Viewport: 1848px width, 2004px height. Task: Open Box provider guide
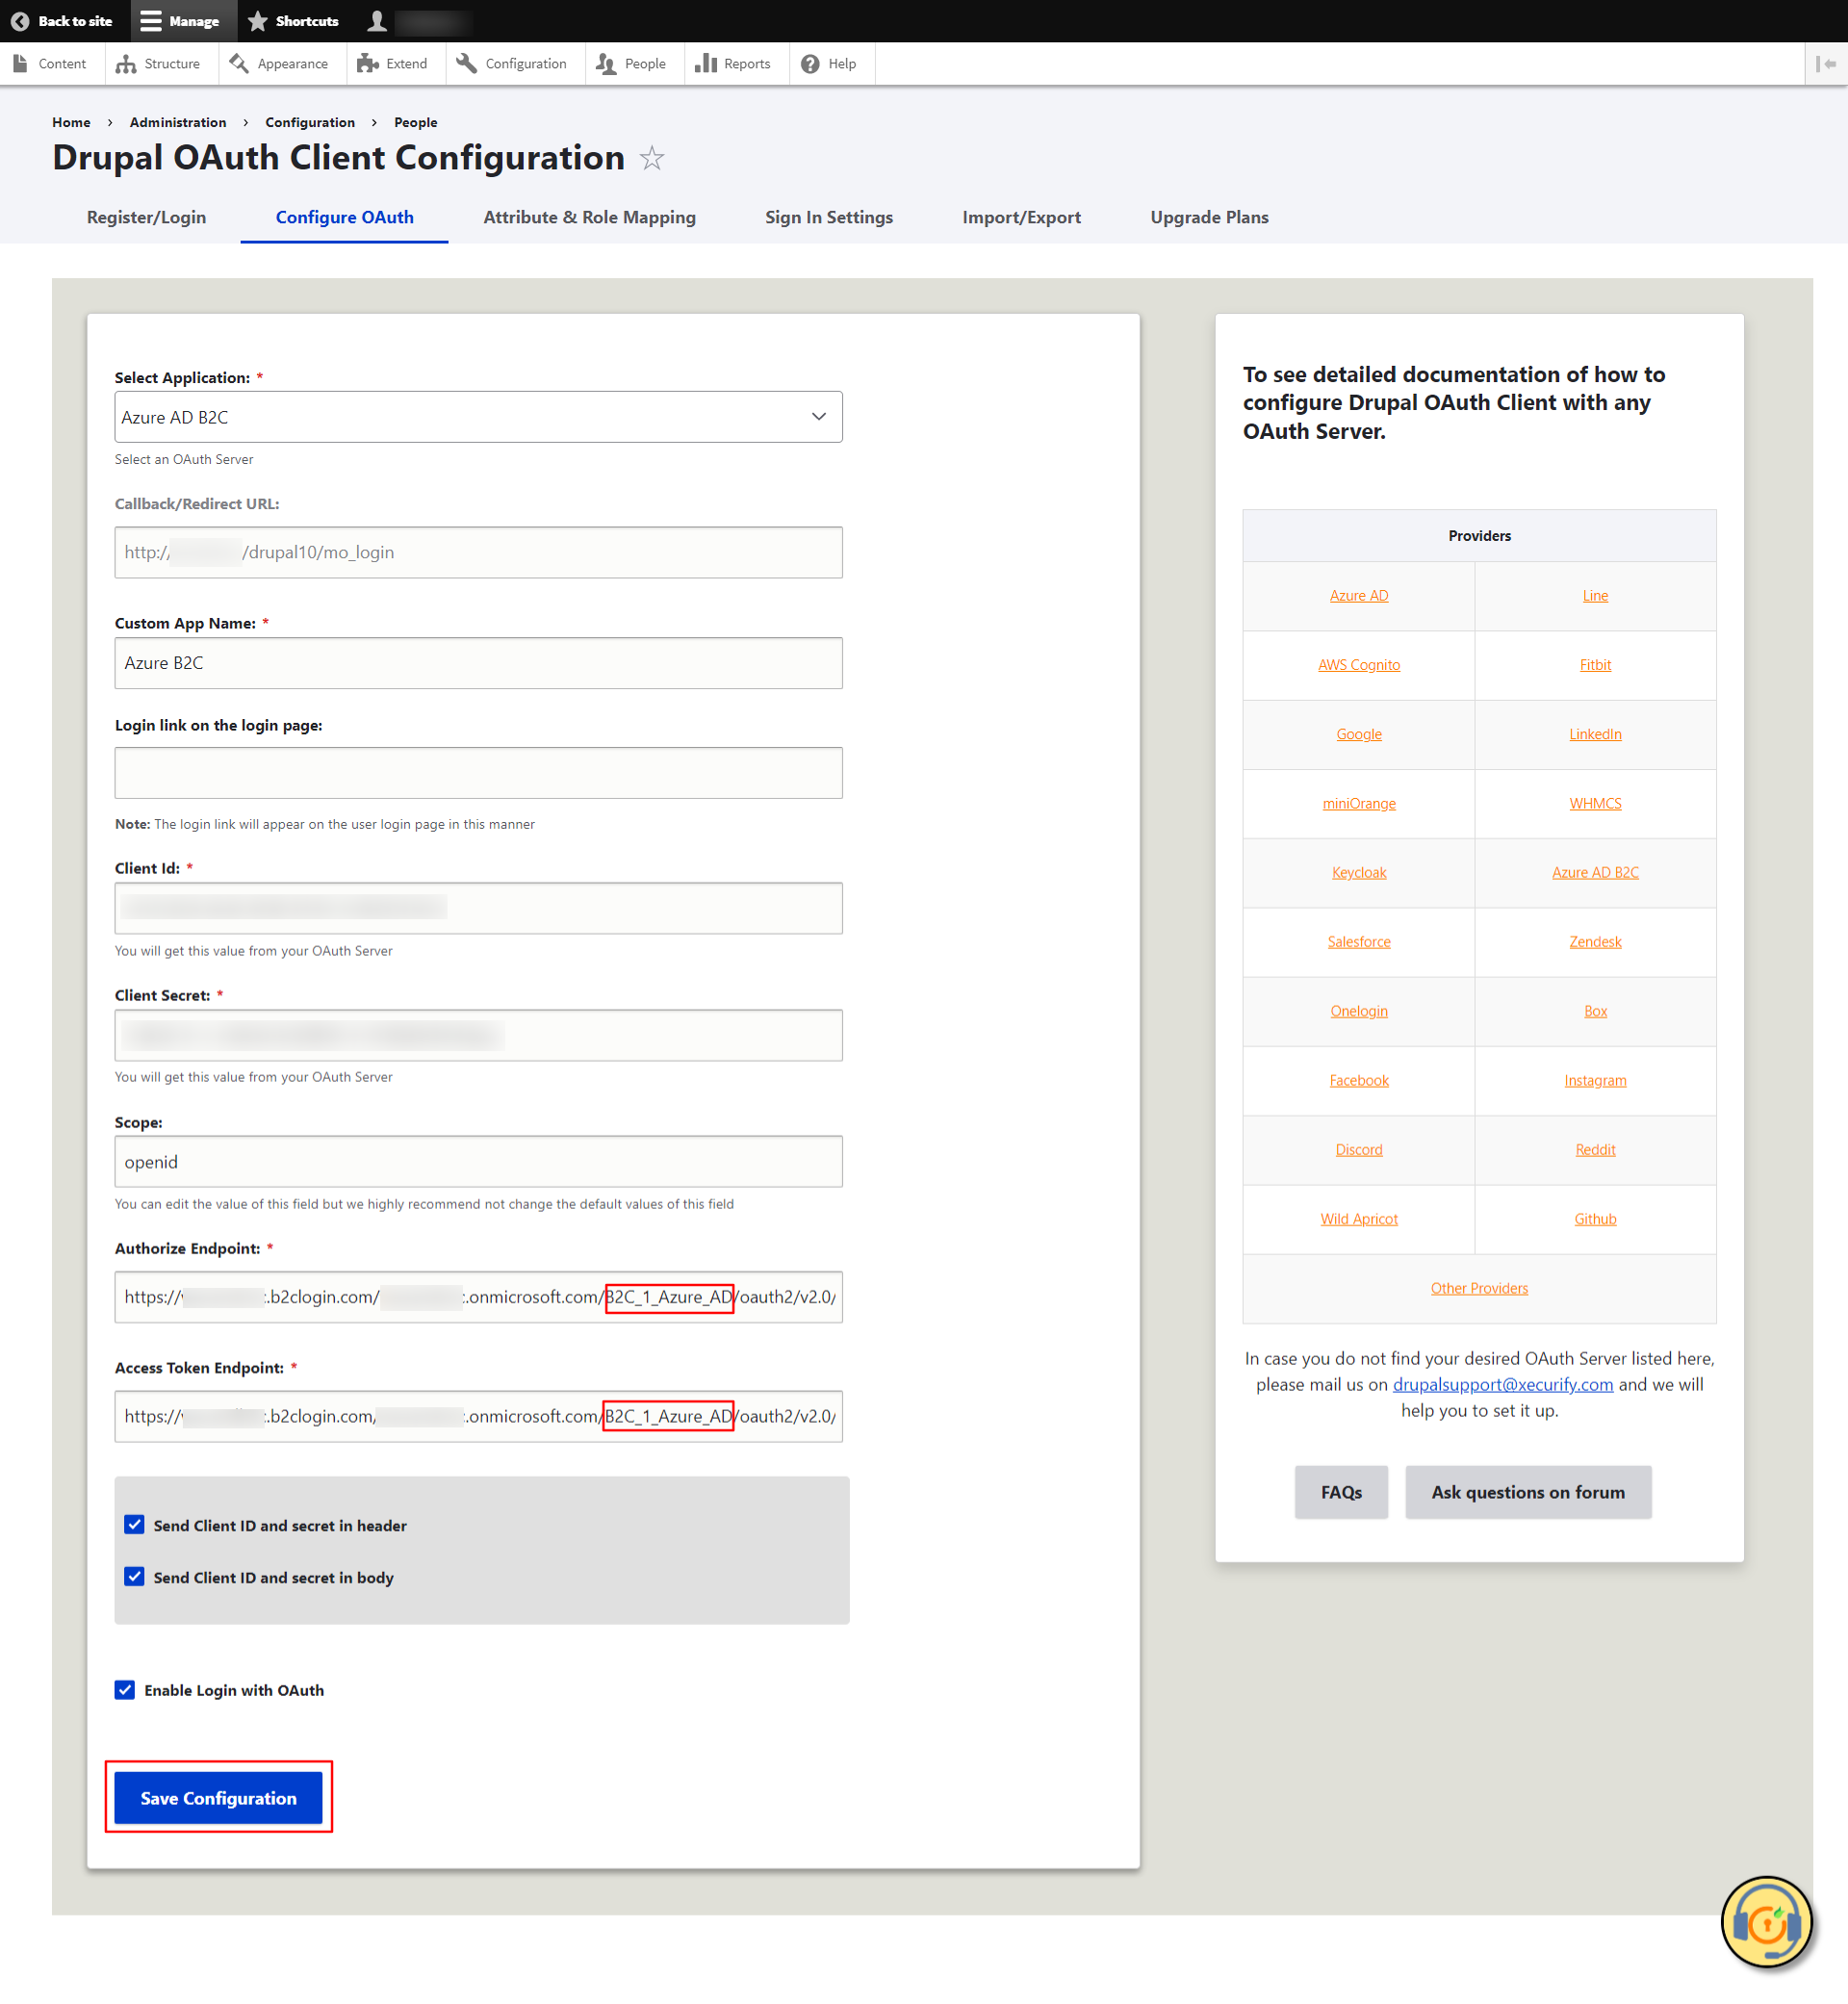pyautogui.click(x=1595, y=1011)
